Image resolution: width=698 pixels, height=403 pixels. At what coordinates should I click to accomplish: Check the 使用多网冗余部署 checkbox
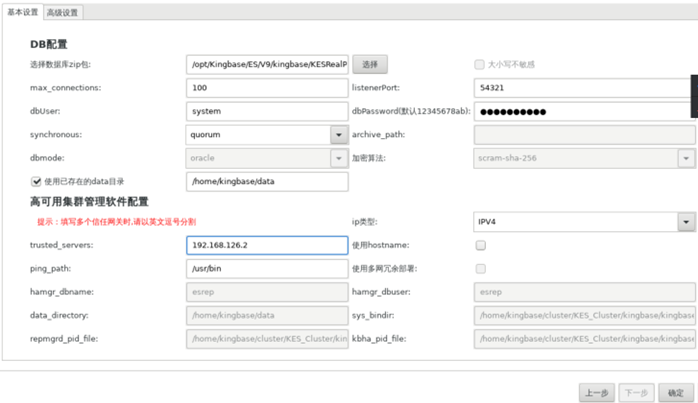pyautogui.click(x=481, y=268)
